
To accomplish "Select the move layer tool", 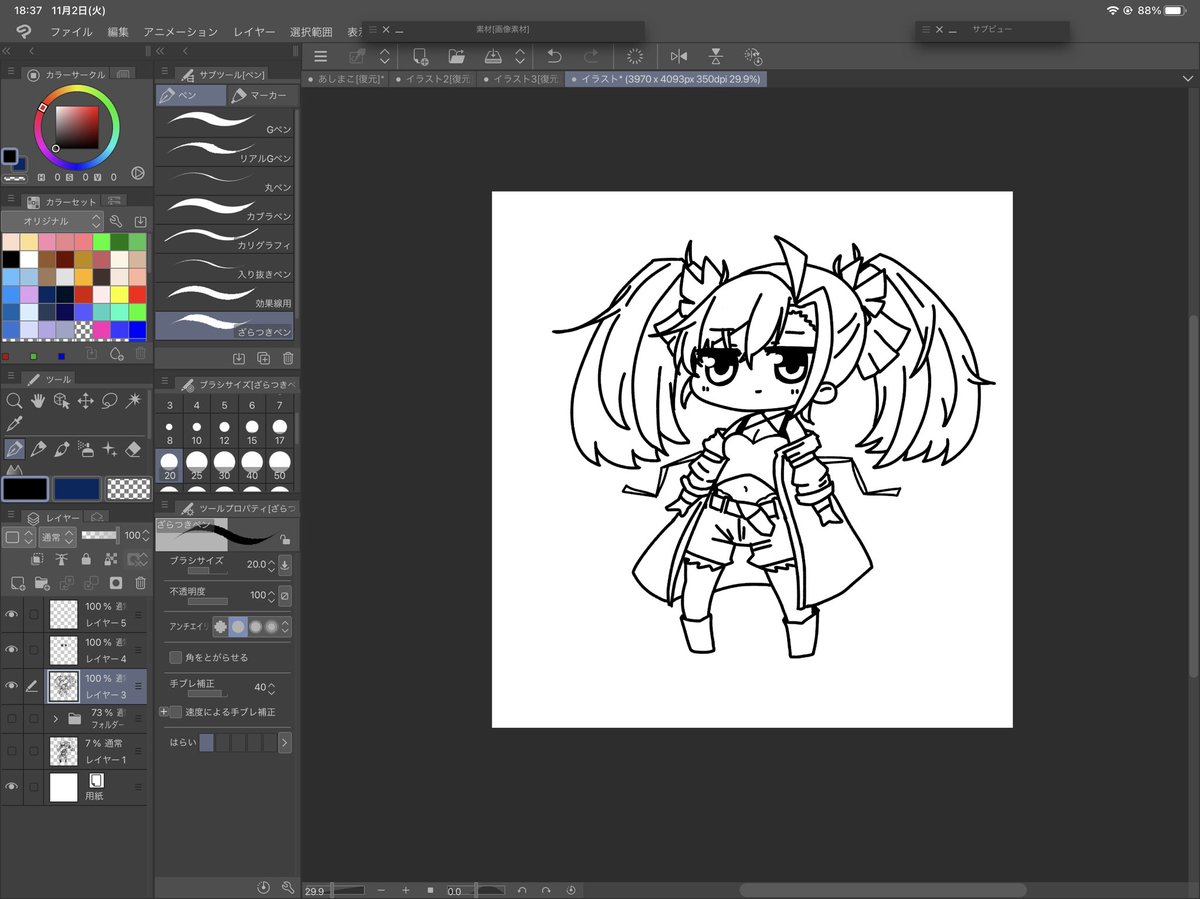I will tap(86, 401).
